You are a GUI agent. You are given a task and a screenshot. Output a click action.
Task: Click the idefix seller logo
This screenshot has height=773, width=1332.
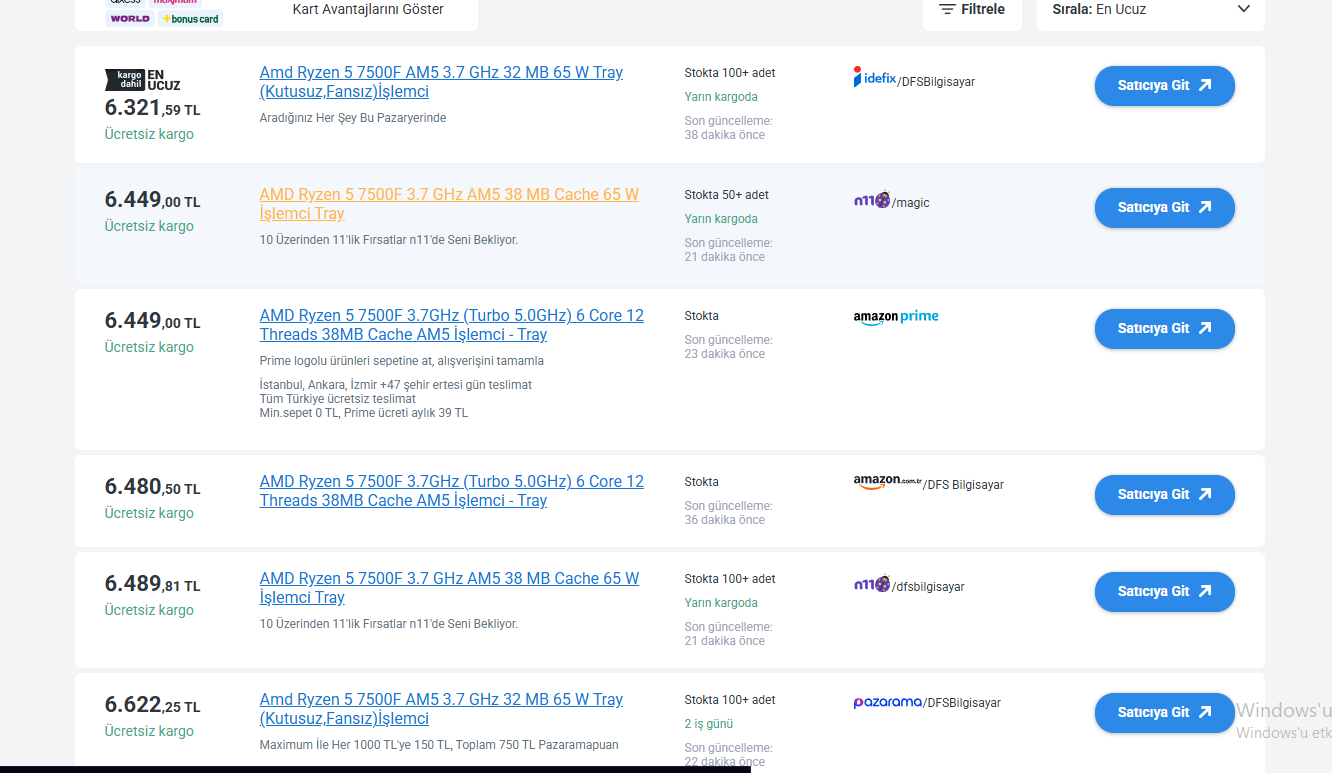[x=875, y=77]
